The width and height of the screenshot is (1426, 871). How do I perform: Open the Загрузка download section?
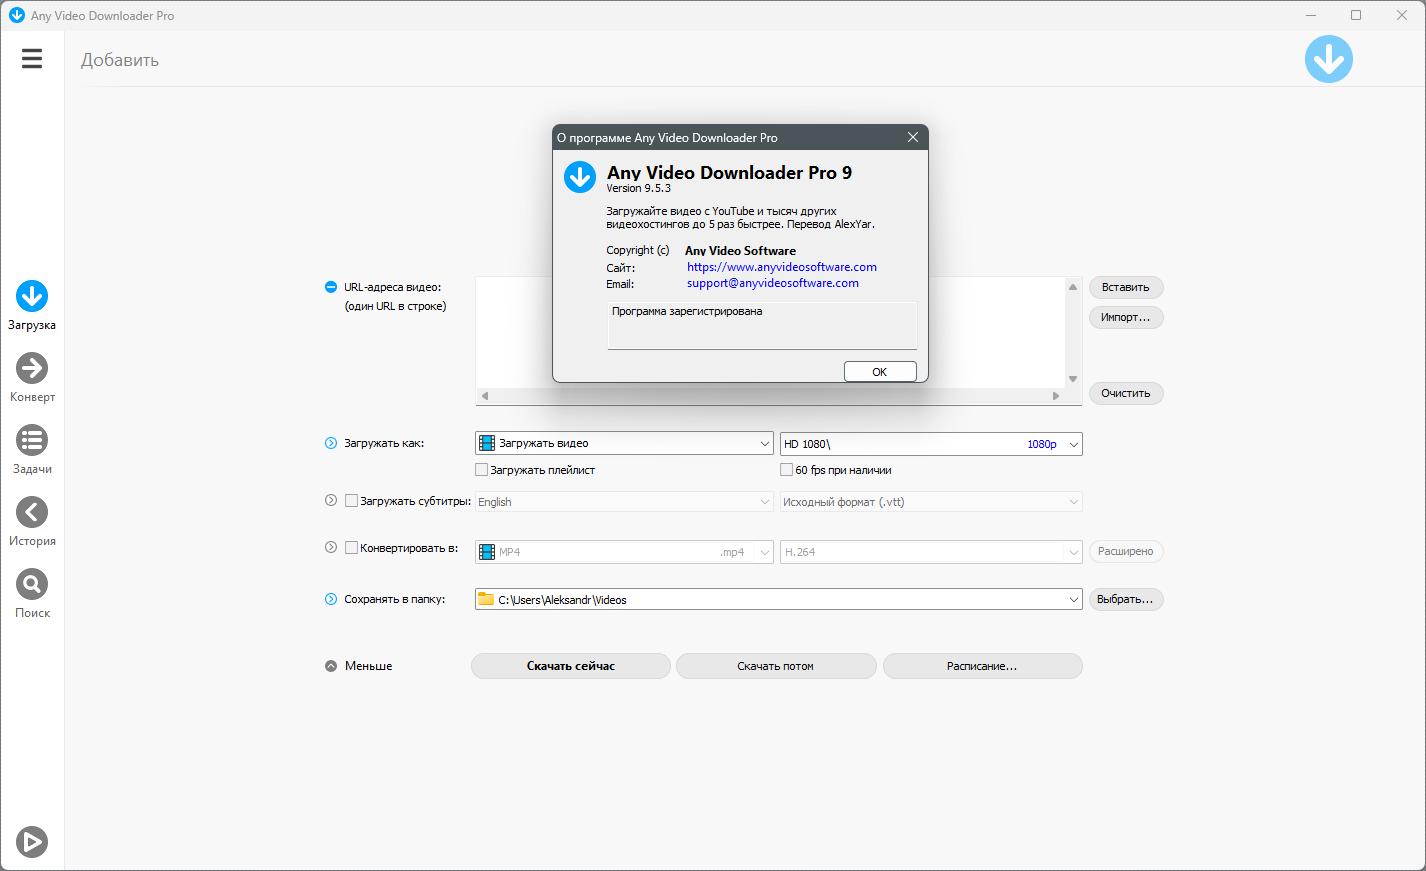32,306
